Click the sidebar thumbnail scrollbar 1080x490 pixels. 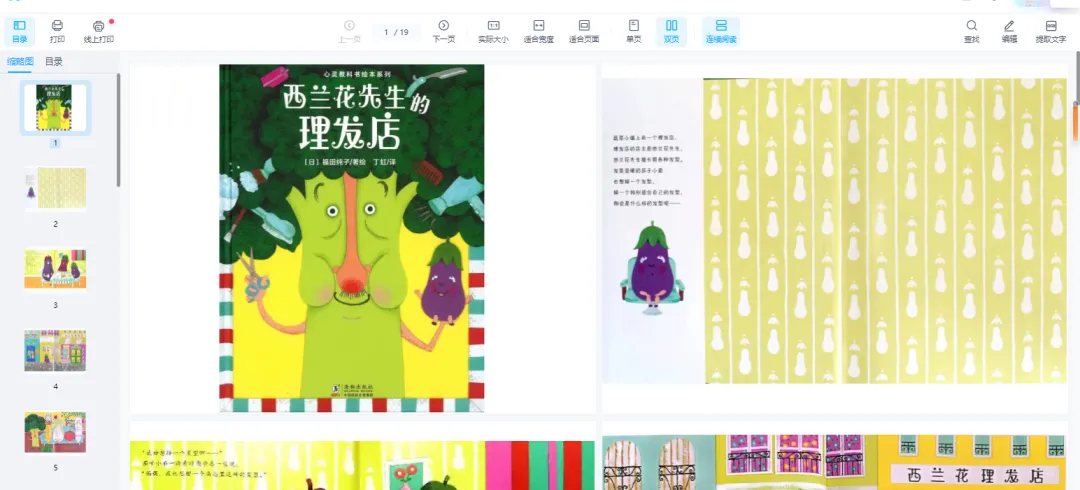[x=118, y=130]
